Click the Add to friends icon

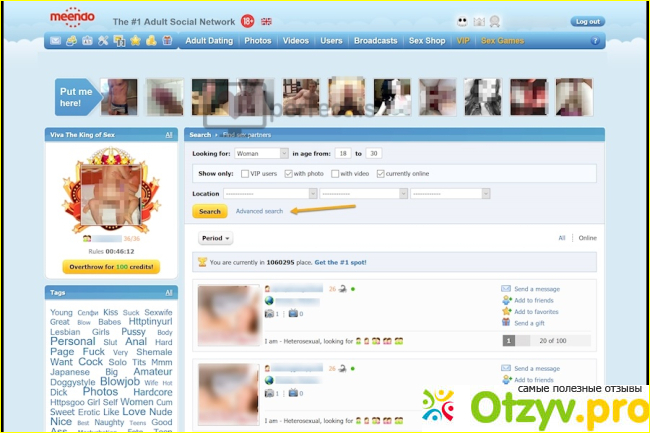click(x=506, y=300)
